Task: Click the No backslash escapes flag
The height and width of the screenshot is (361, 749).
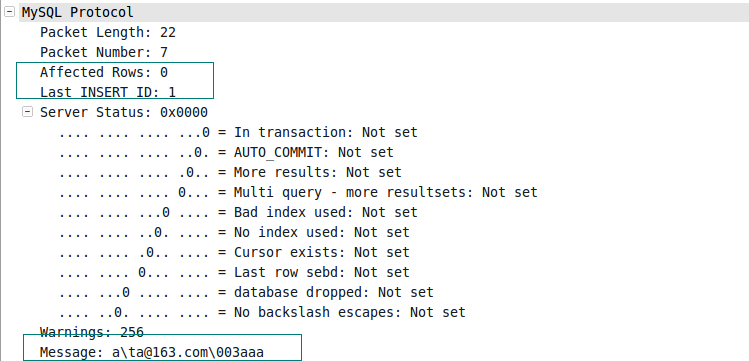Action: 262,312
